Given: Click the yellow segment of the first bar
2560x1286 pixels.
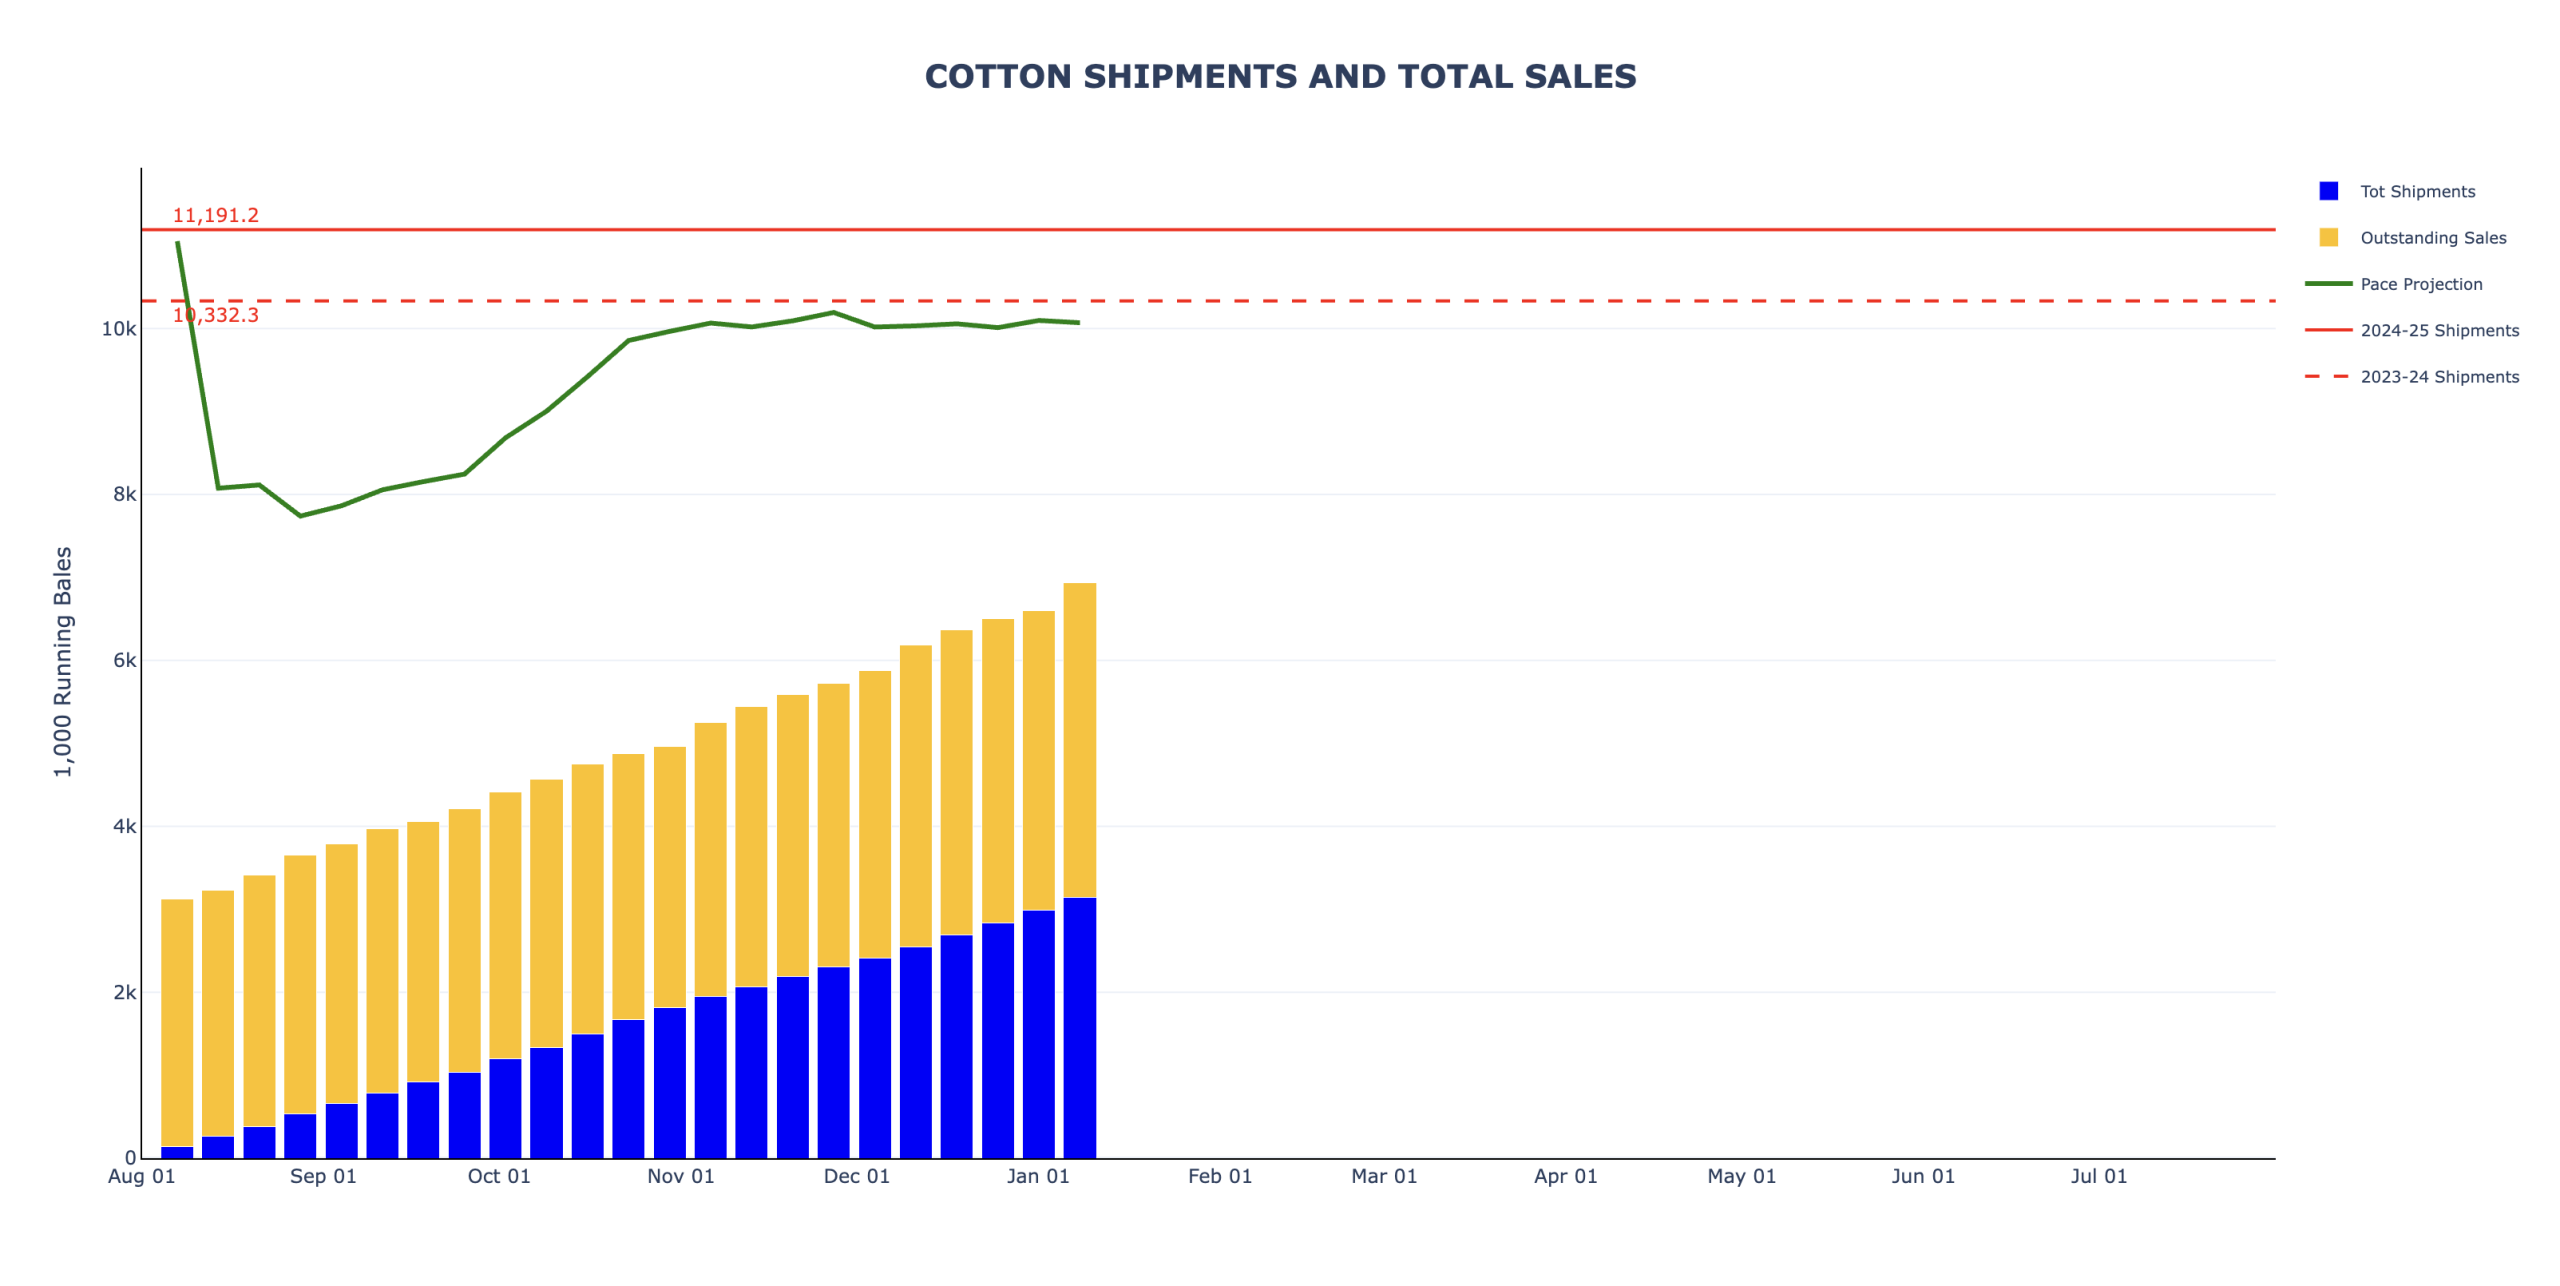Looking at the screenshot, I should pyautogui.click(x=177, y=1022).
